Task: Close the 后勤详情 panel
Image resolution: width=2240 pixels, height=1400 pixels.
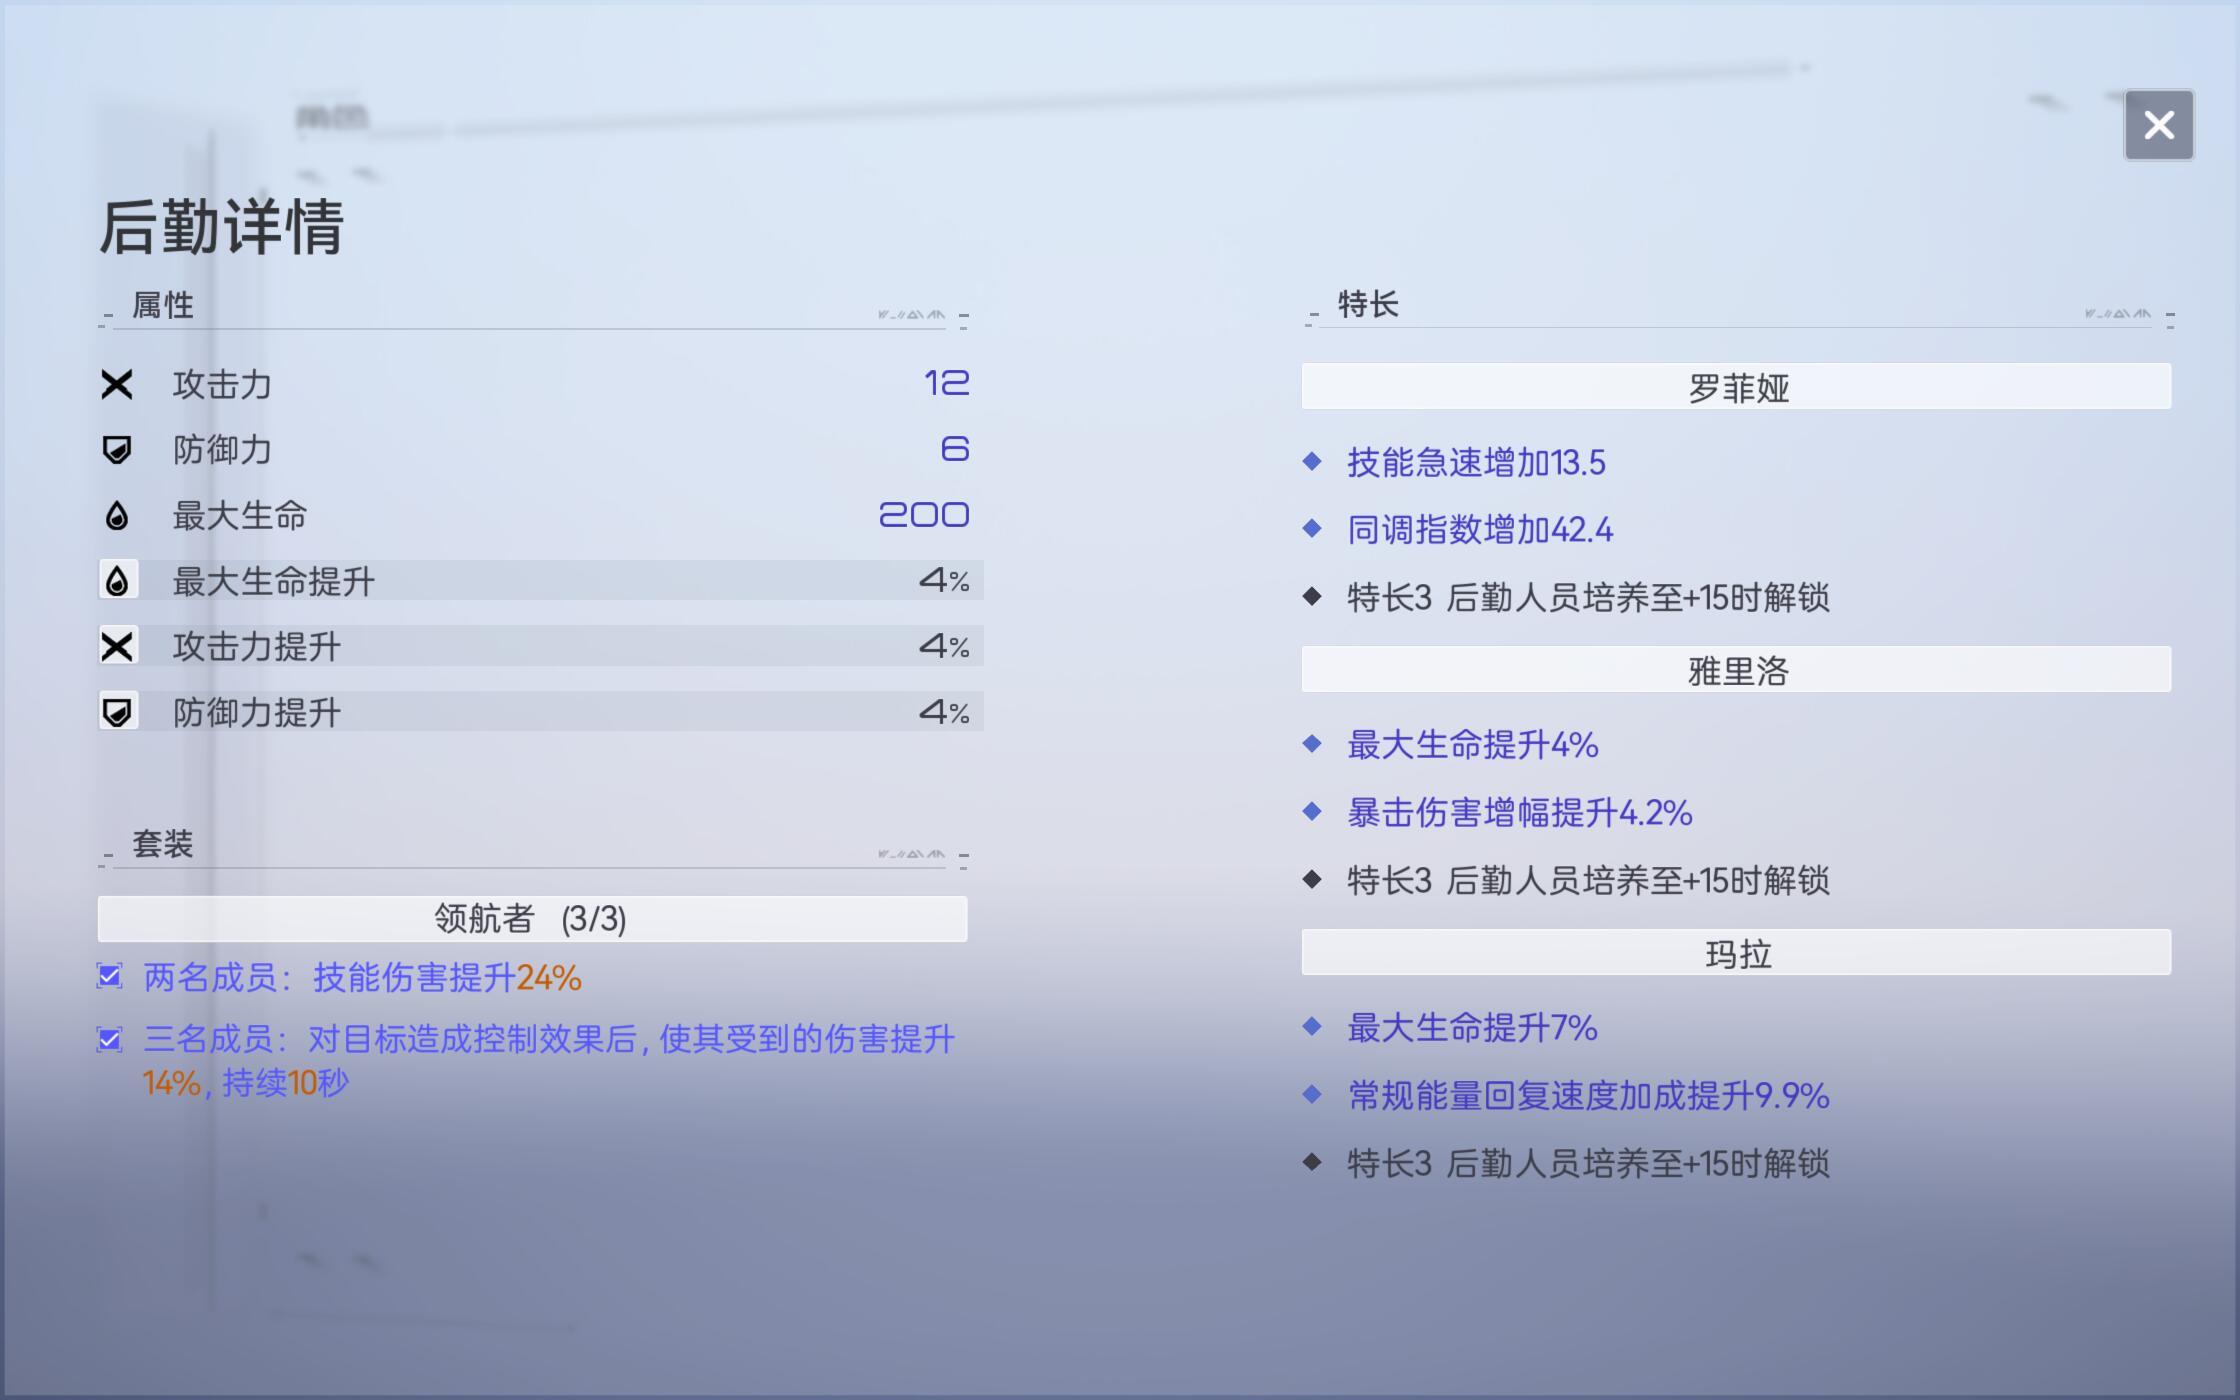Action: coord(2159,125)
